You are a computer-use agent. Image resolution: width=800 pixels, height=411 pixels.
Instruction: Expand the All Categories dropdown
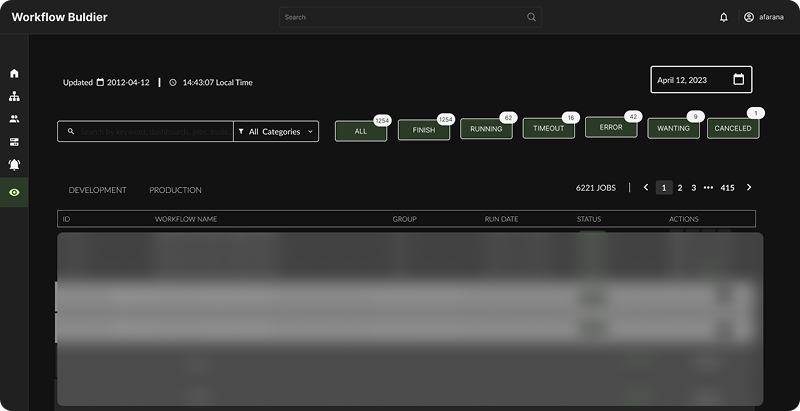[276, 132]
